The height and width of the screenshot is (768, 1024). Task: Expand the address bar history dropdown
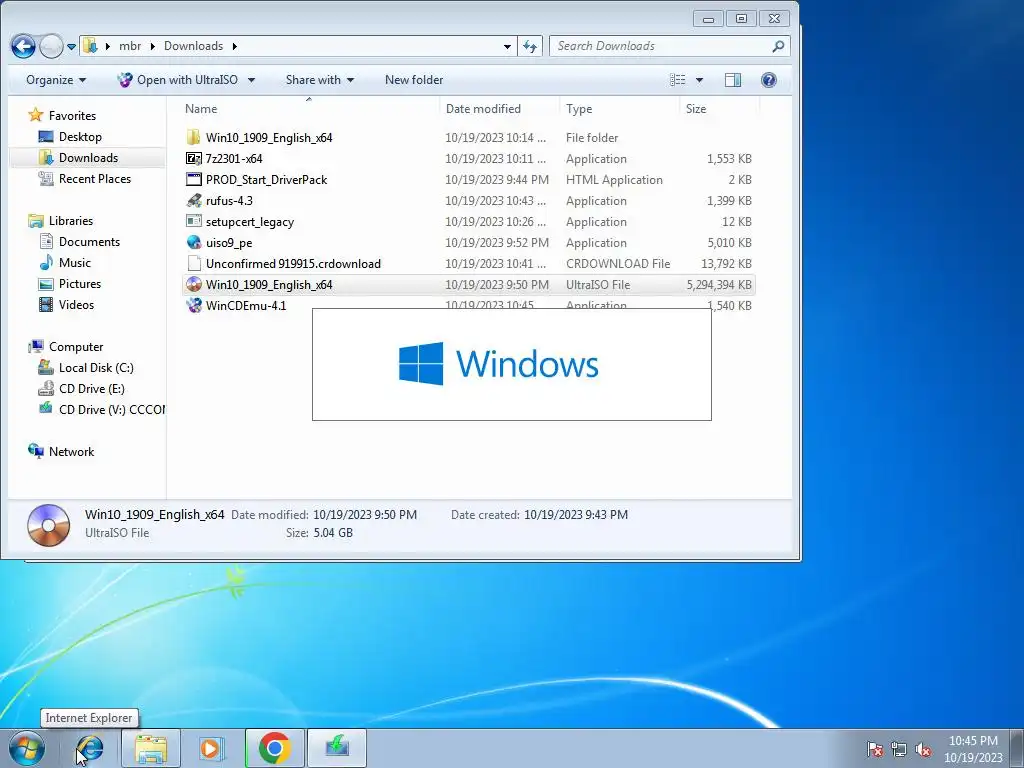[507, 46]
